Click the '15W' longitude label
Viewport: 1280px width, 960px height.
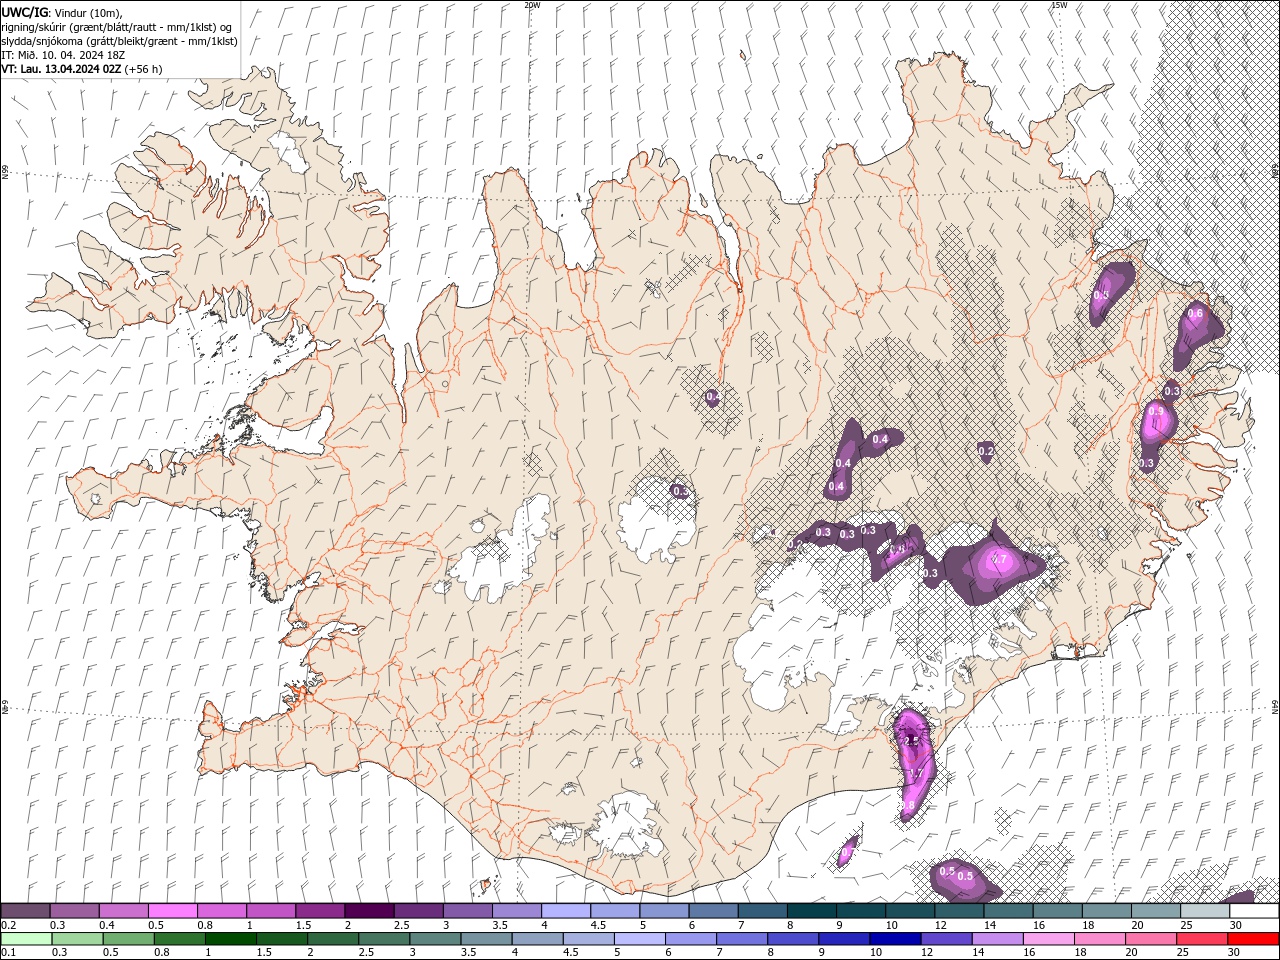pos(1059,5)
